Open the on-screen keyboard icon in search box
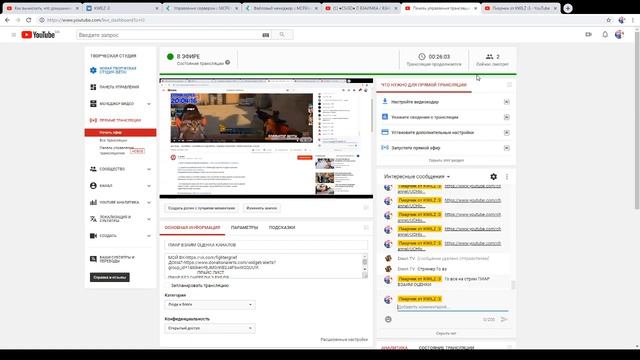 click(x=265, y=35)
